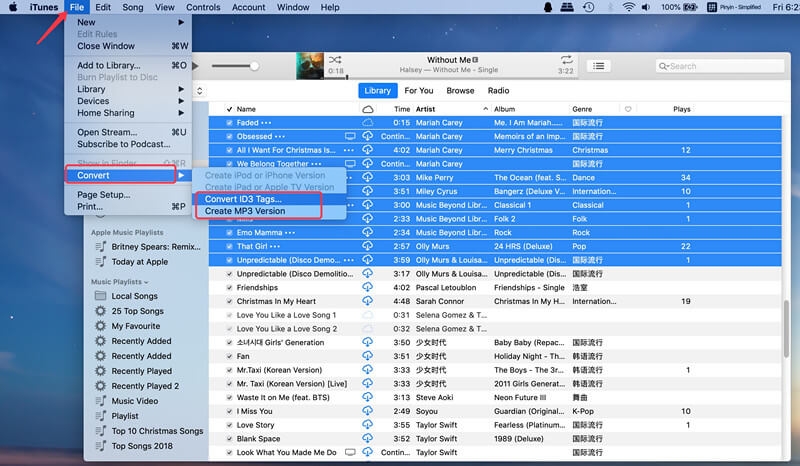Choose Create MP3 Version
This screenshot has width=800, height=466.
pyautogui.click(x=244, y=211)
